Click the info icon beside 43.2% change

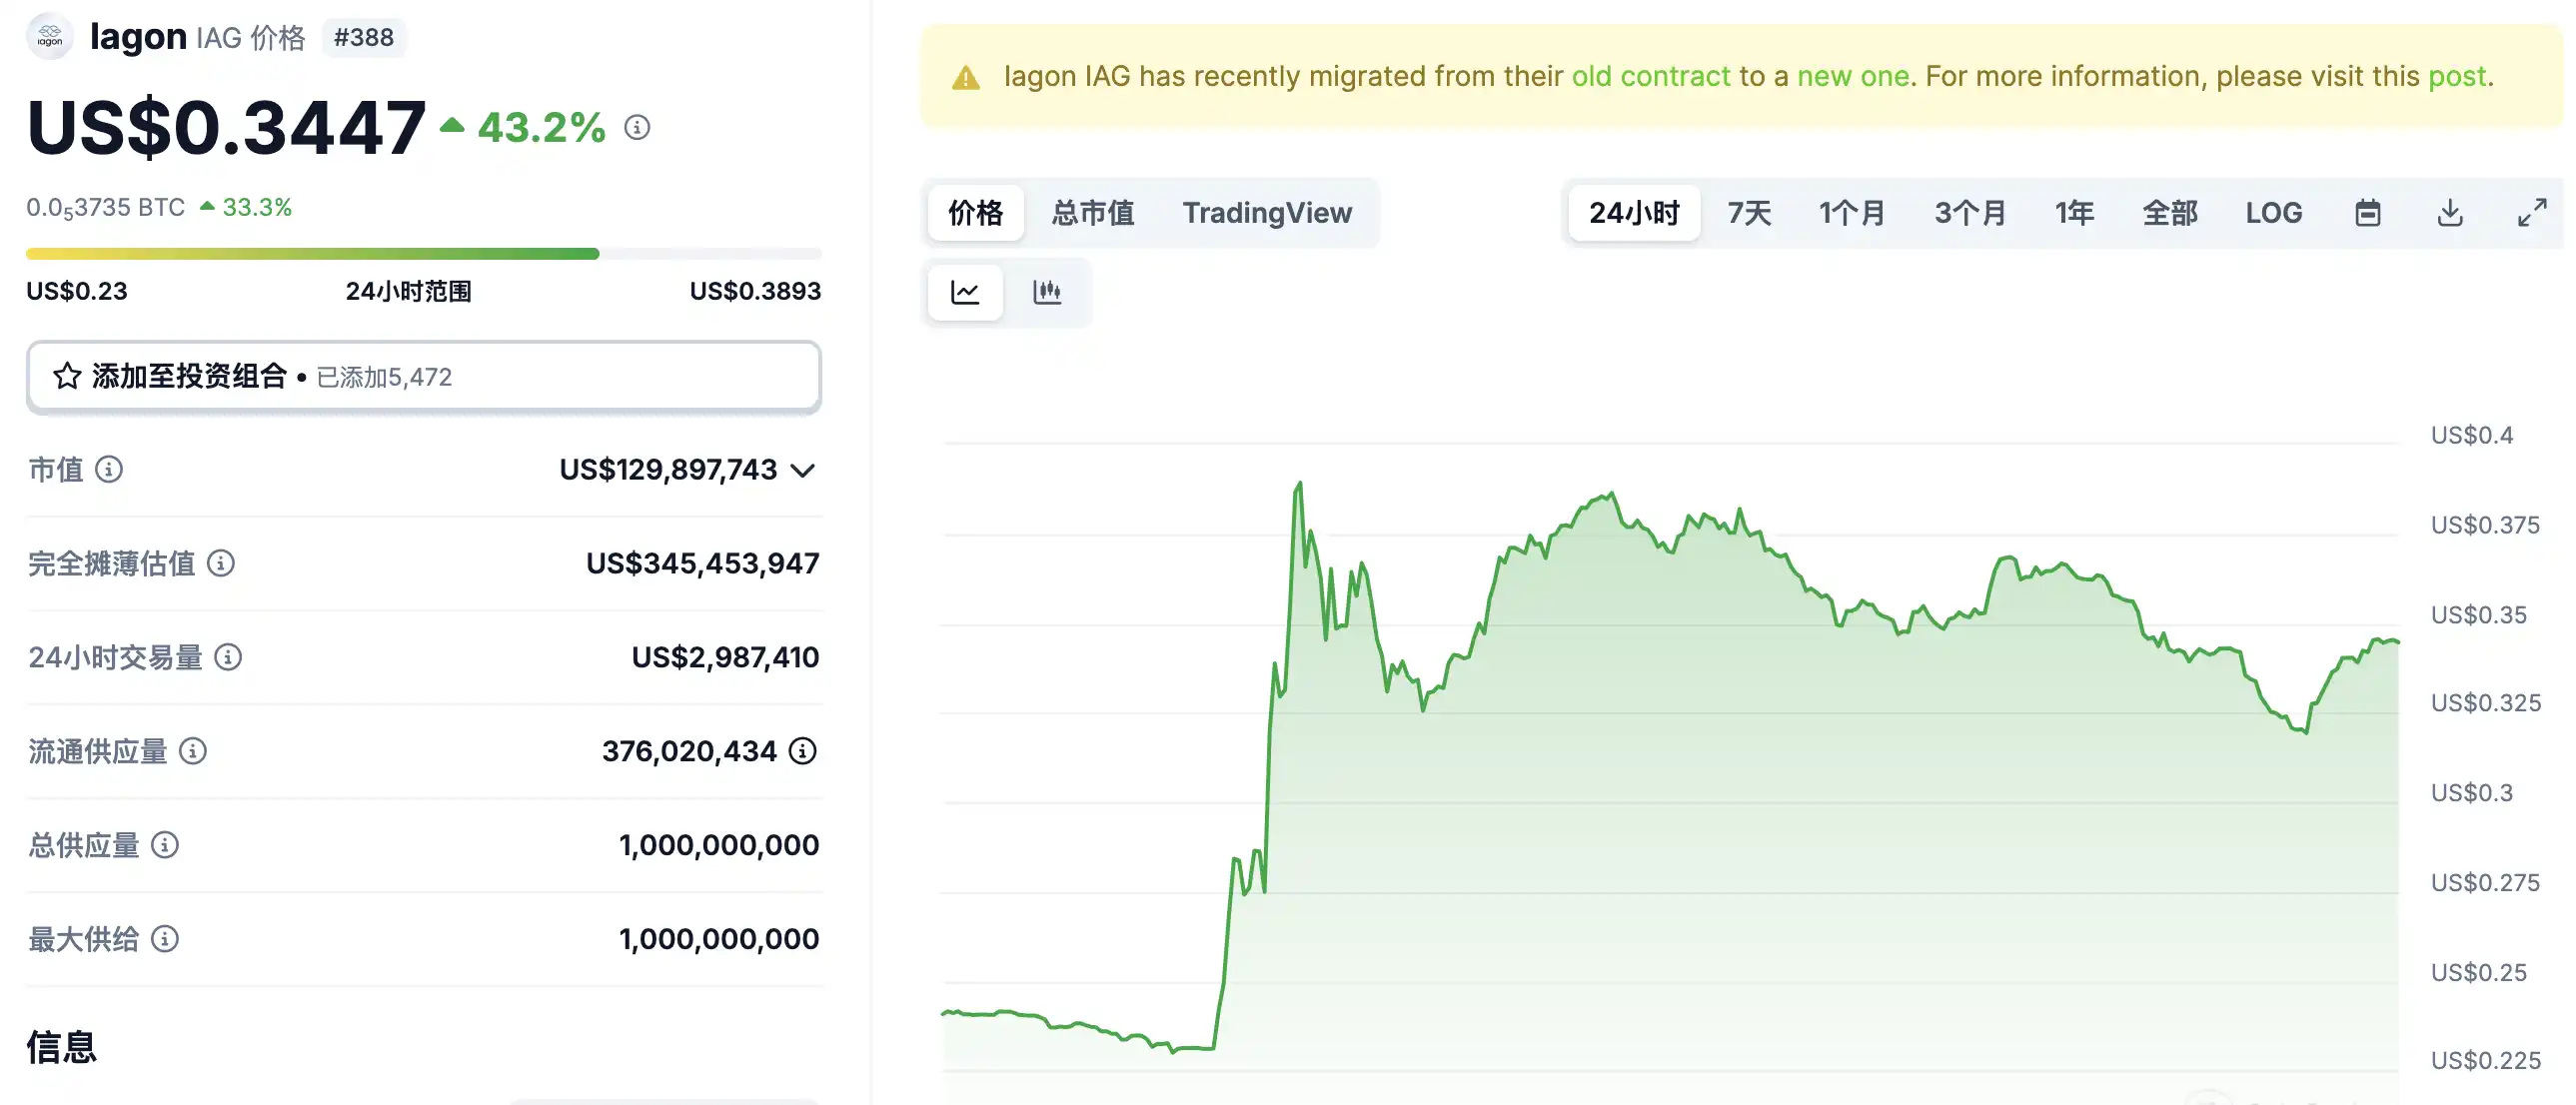637,128
